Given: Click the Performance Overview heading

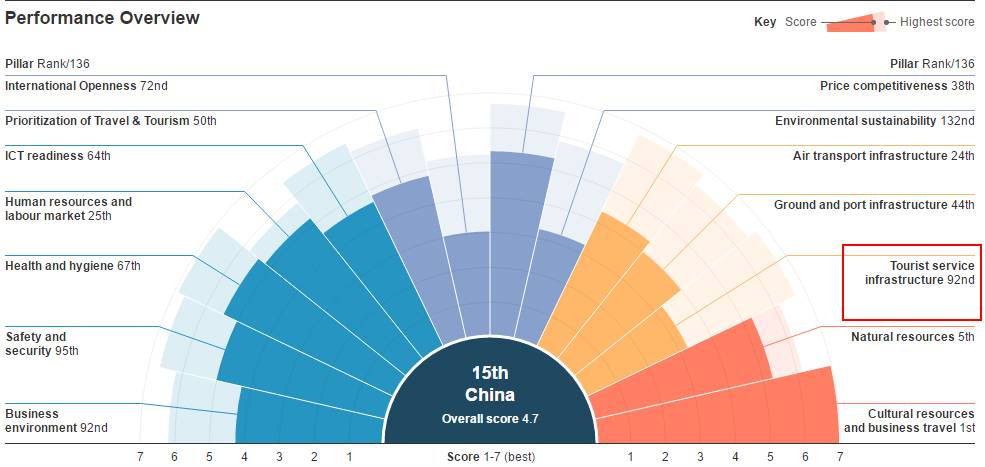Looking at the screenshot, I should point(102,18).
